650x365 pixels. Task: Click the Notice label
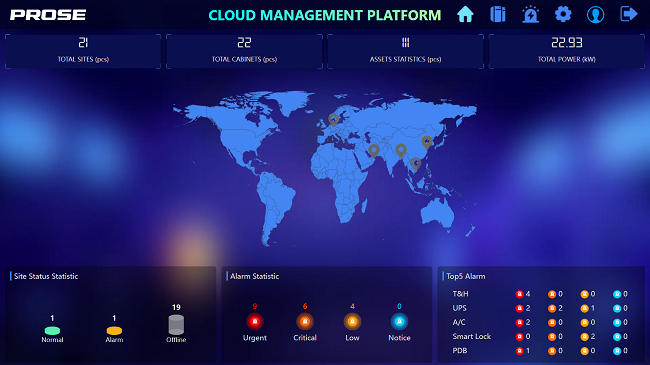(399, 338)
